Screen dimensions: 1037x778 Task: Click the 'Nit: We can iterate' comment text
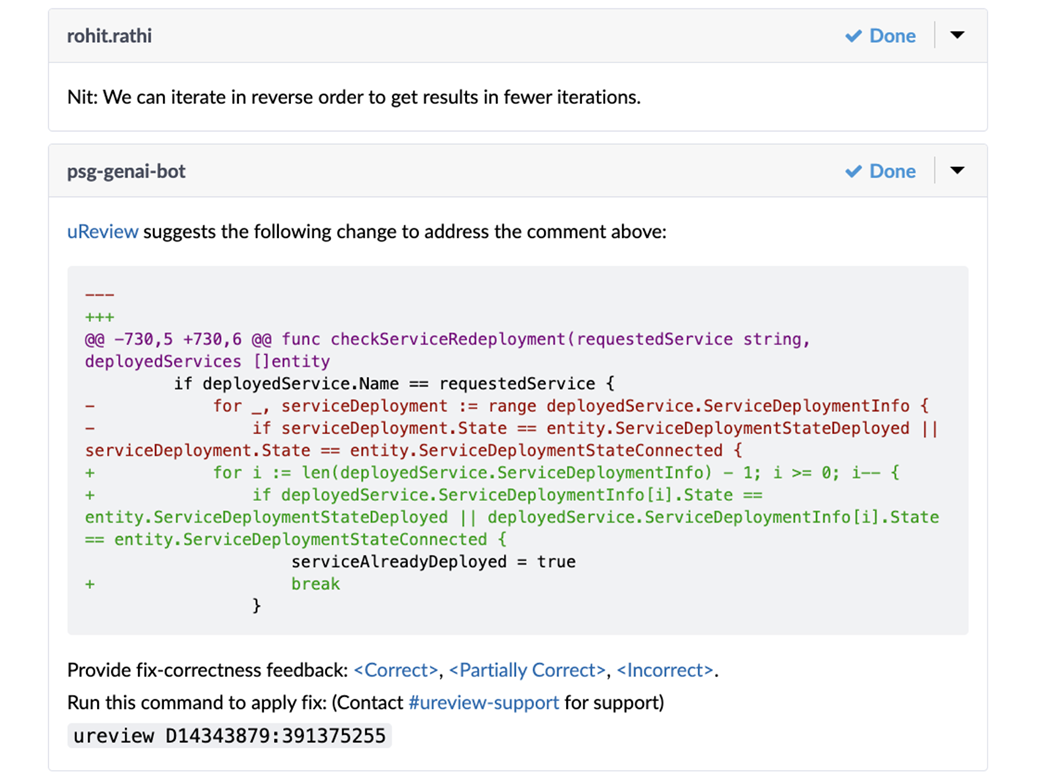pyautogui.click(x=353, y=97)
